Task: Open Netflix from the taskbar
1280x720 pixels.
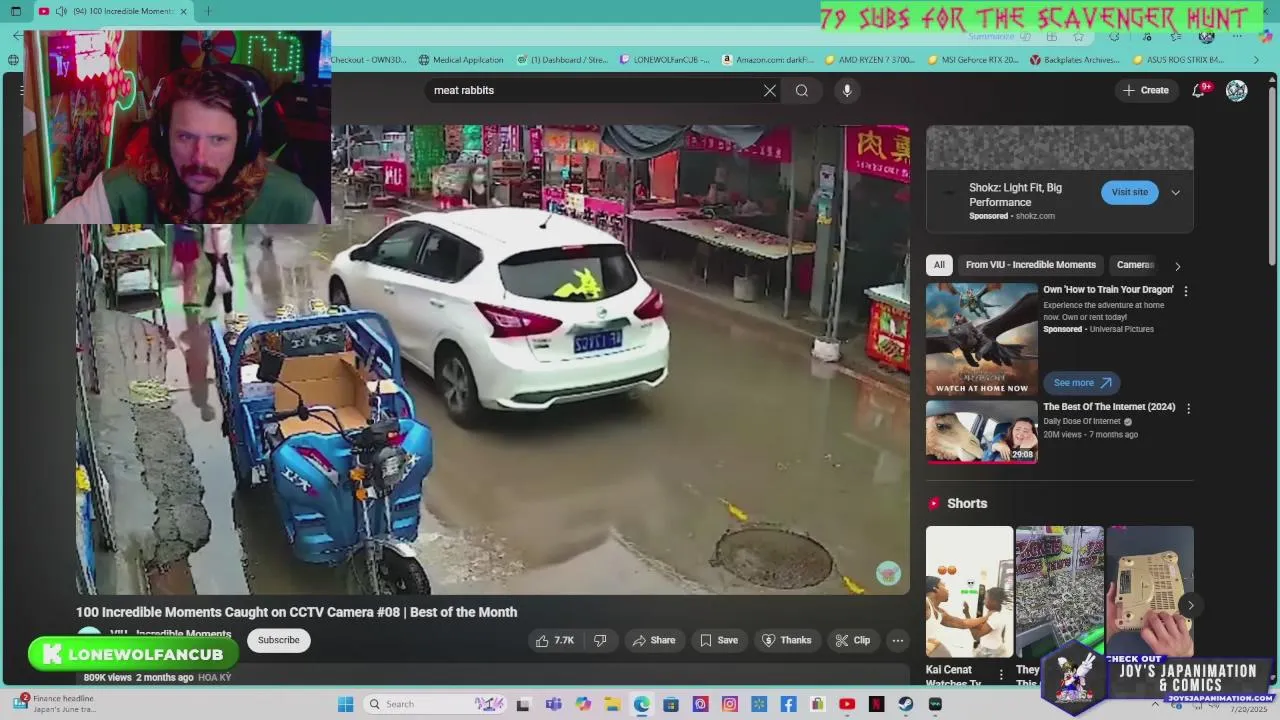Action: (876, 704)
